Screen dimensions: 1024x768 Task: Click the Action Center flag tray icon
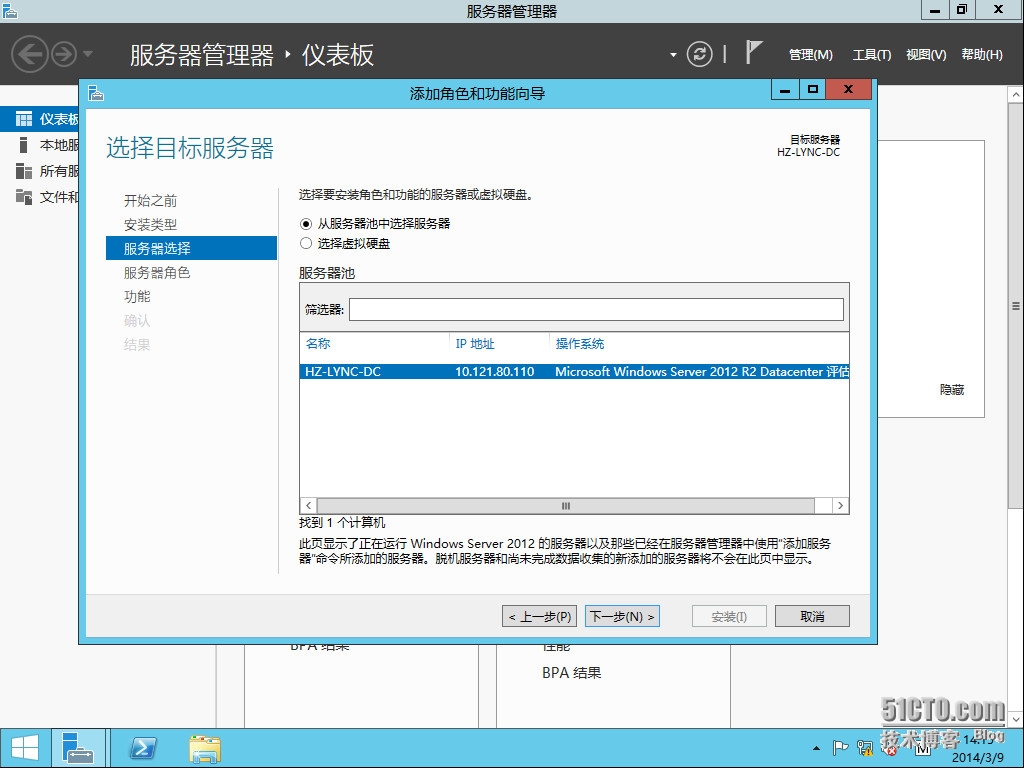click(x=840, y=748)
